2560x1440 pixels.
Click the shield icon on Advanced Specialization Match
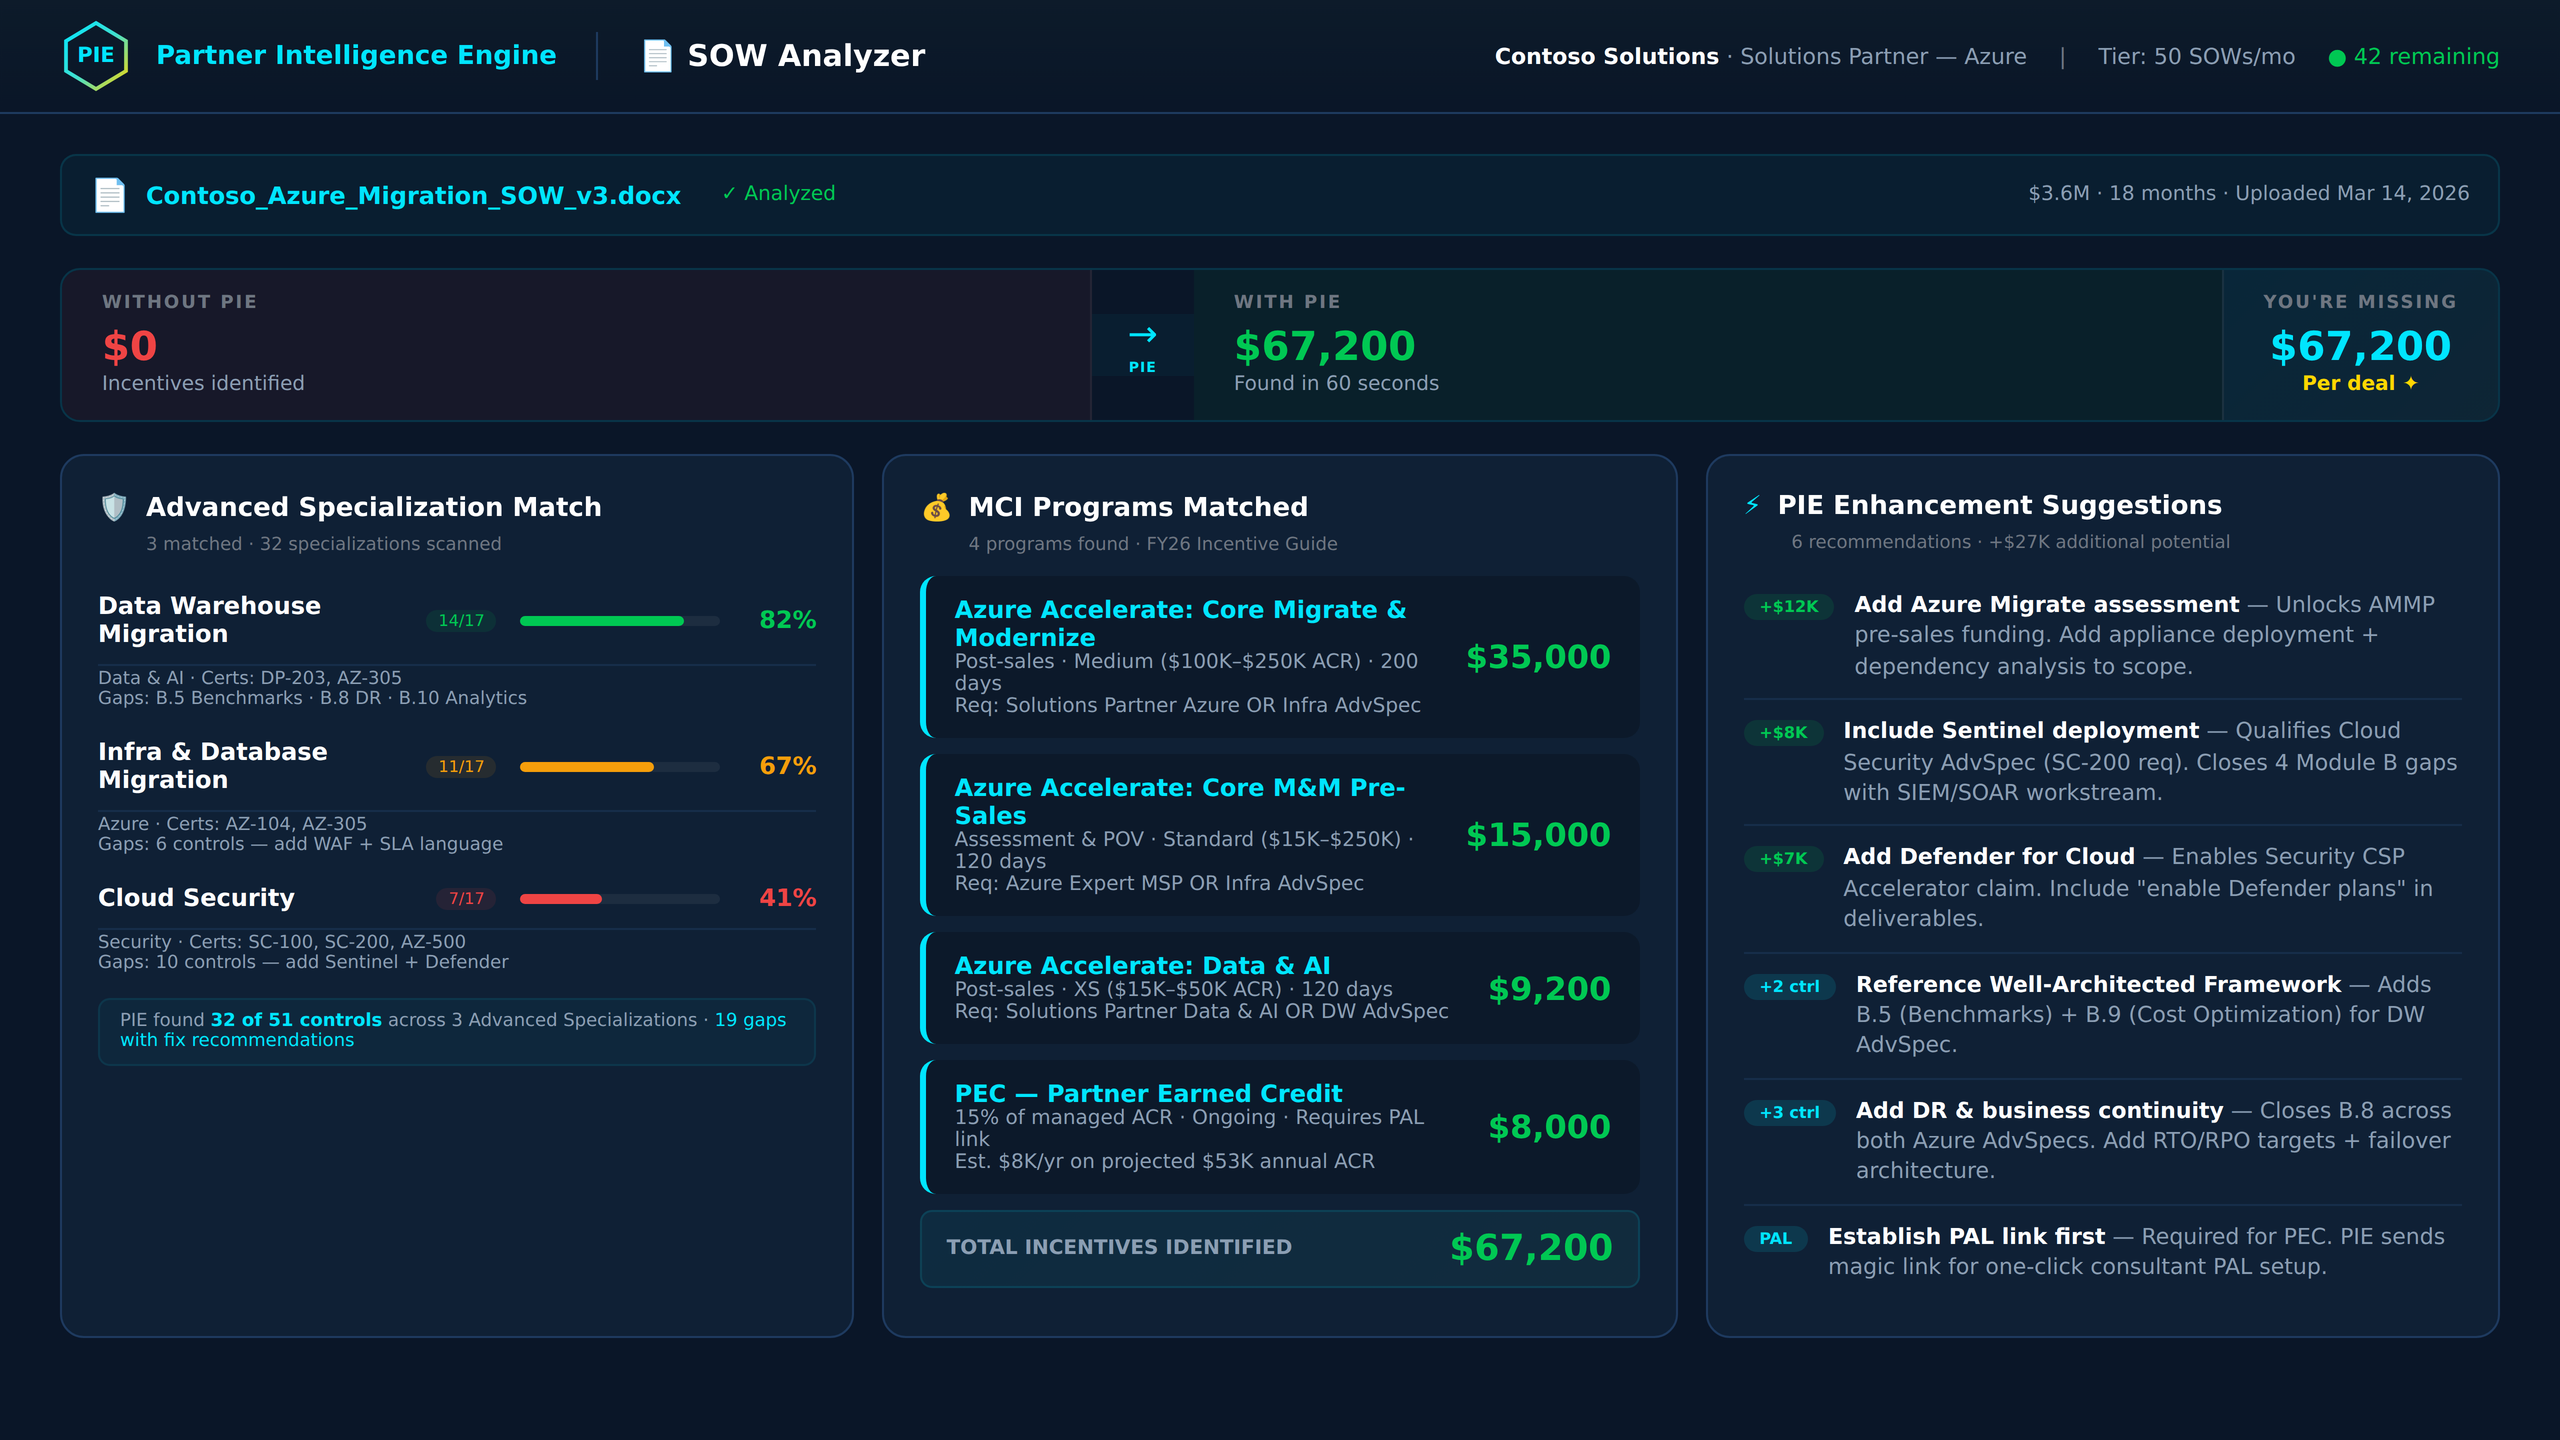pos(113,506)
